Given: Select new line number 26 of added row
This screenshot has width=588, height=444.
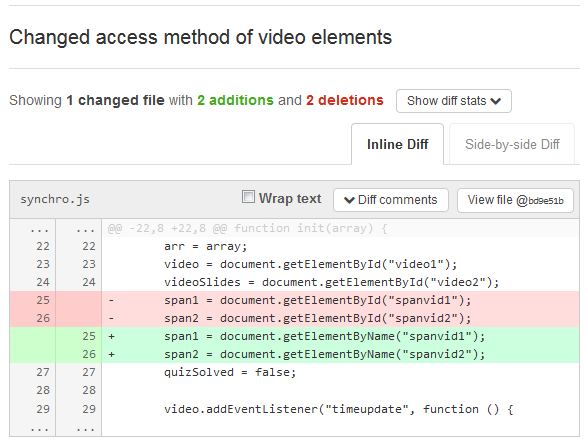Looking at the screenshot, I should click(x=89, y=354).
